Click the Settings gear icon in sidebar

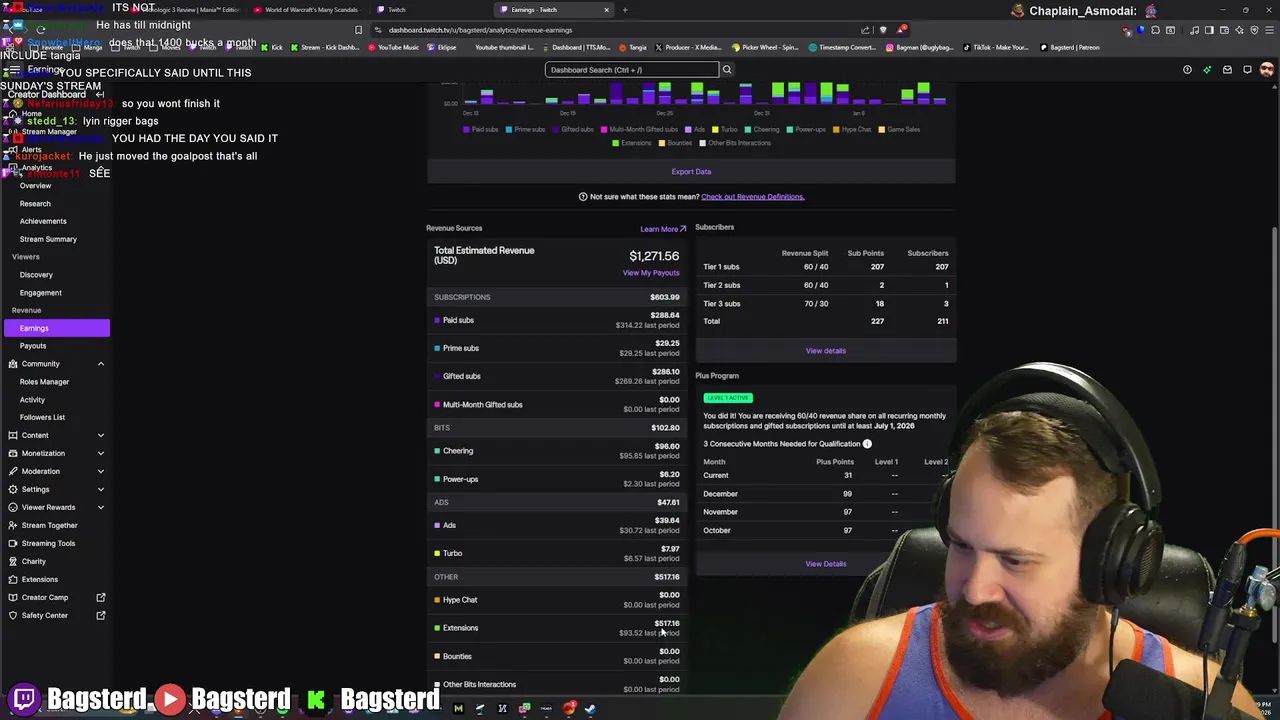12,489
